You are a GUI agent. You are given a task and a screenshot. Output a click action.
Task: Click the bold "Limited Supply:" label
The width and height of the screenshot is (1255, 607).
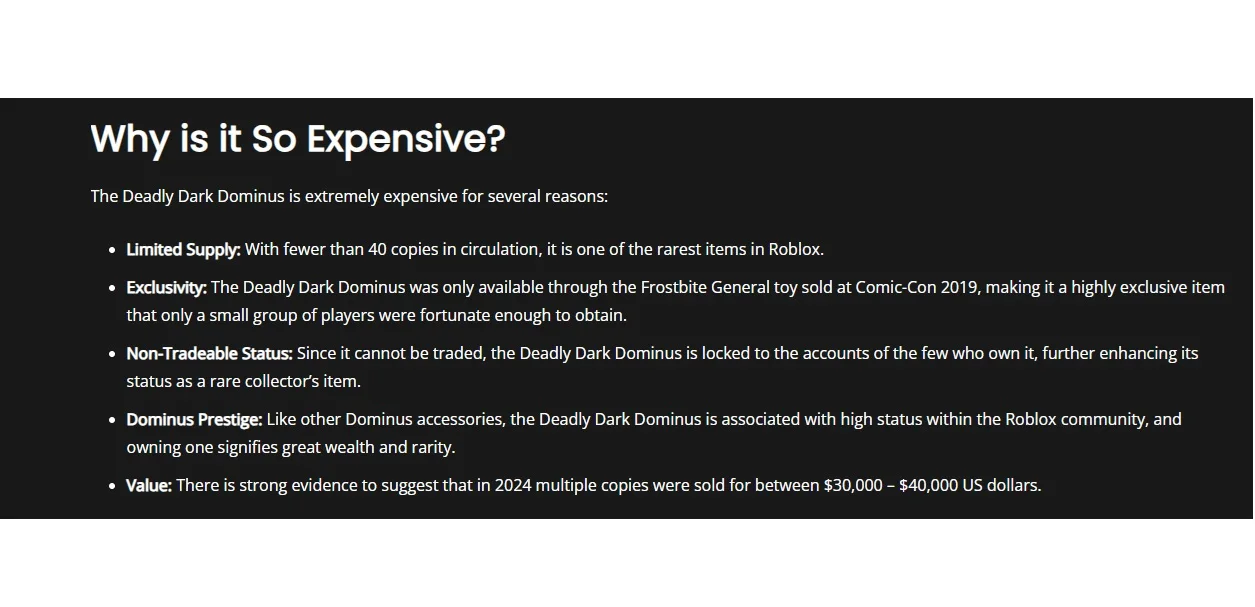tap(183, 249)
